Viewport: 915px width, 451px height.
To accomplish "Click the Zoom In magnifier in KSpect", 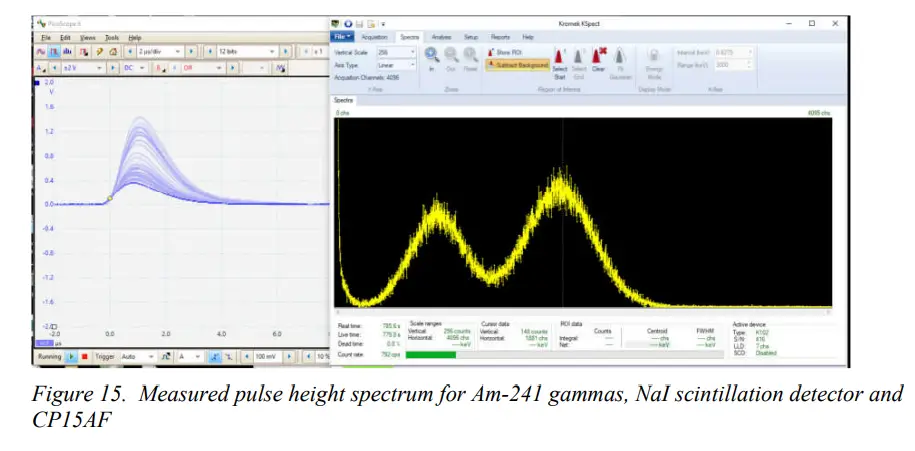I will (432, 55).
